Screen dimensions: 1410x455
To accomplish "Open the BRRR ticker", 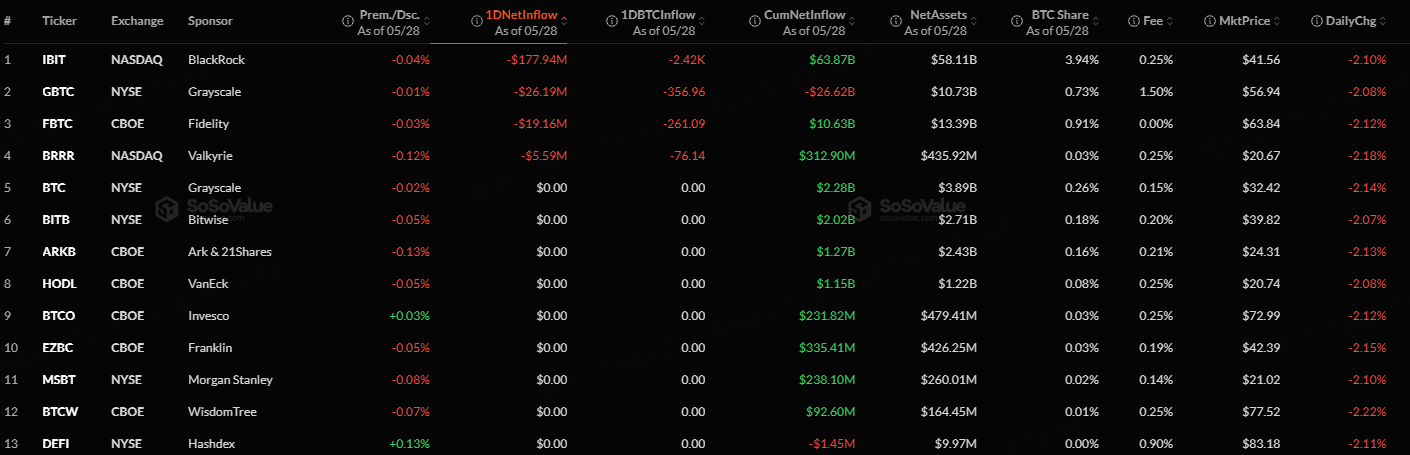I will click(58, 156).
